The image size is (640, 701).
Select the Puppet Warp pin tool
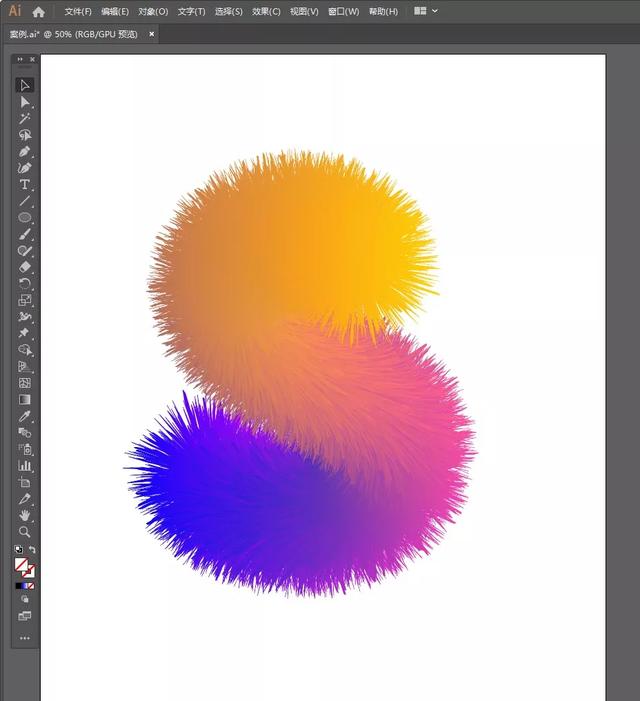click(25, 334)
